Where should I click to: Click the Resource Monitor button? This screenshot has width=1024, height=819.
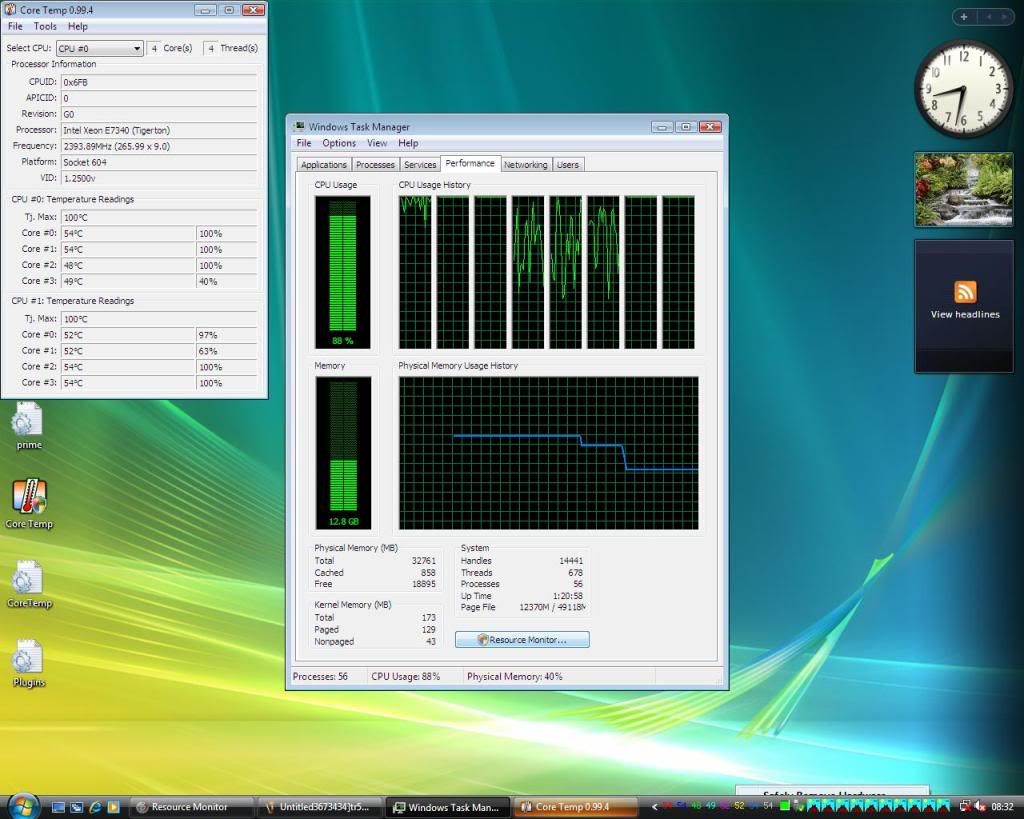522,639
